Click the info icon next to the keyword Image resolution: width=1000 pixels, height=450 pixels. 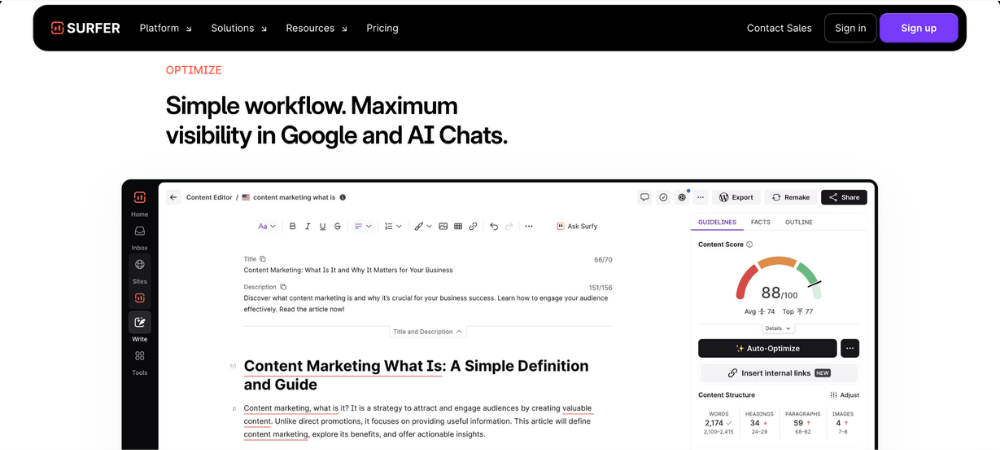342,198
